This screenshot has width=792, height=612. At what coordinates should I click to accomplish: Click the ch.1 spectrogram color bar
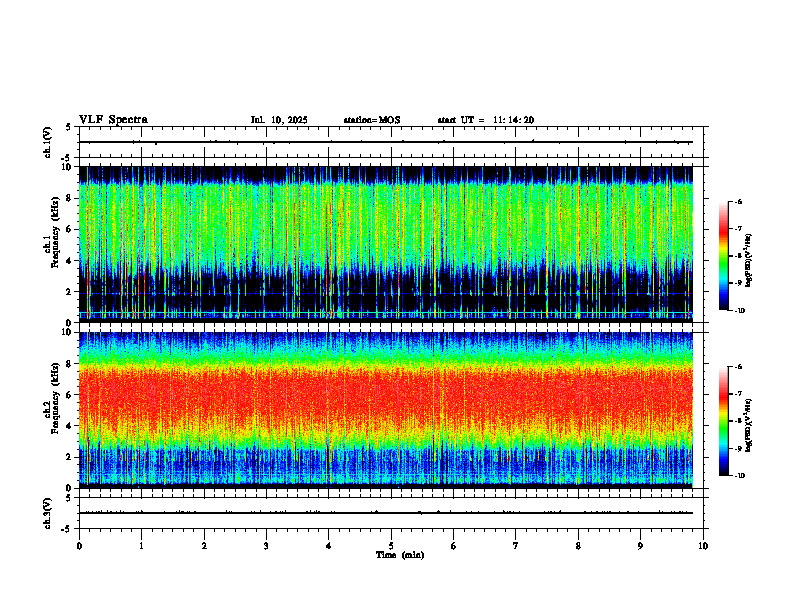coord(723,256)
